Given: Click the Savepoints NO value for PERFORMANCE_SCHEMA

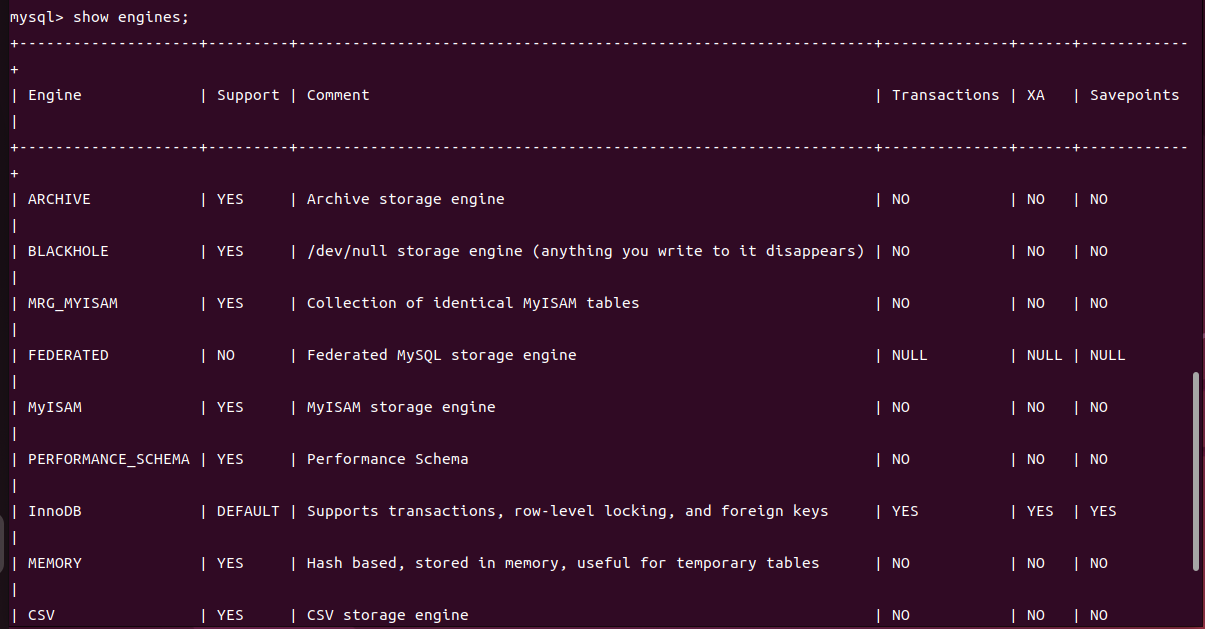Looking at the screenshot, I should pyautogui.click(x=1099, y=459).
